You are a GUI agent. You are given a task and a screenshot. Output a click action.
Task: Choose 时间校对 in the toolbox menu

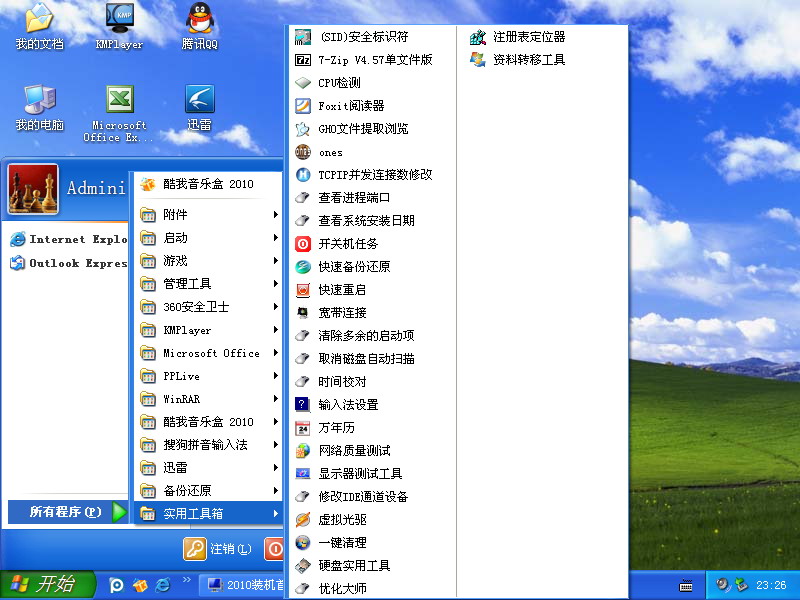(x=372, y=382)
